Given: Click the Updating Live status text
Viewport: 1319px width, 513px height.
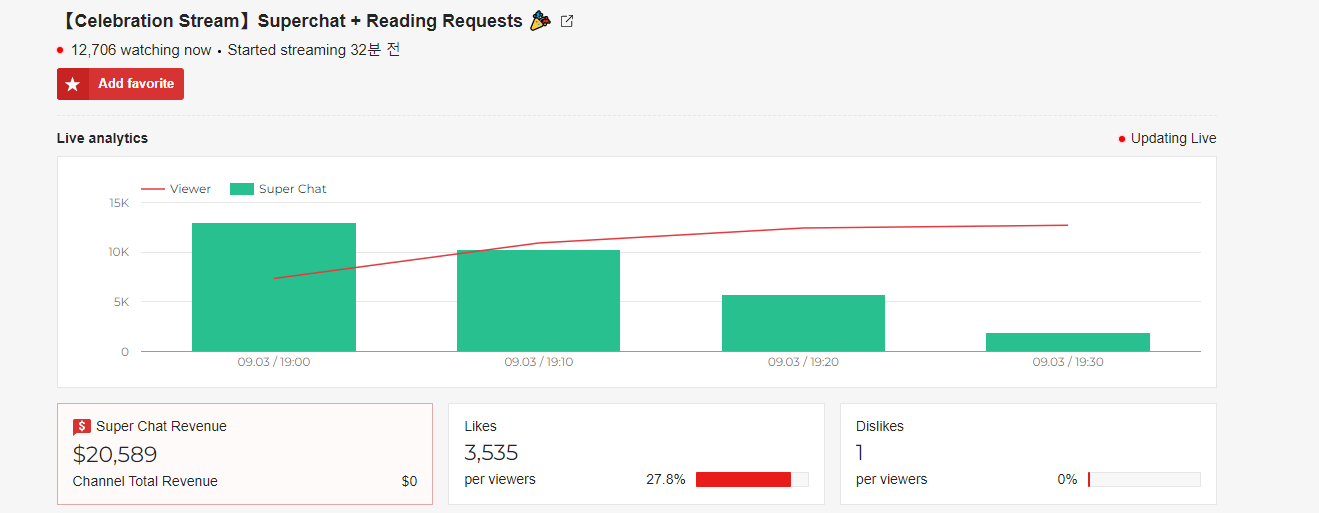Looking at the screenshot, I should click(x=1174, y=139).
